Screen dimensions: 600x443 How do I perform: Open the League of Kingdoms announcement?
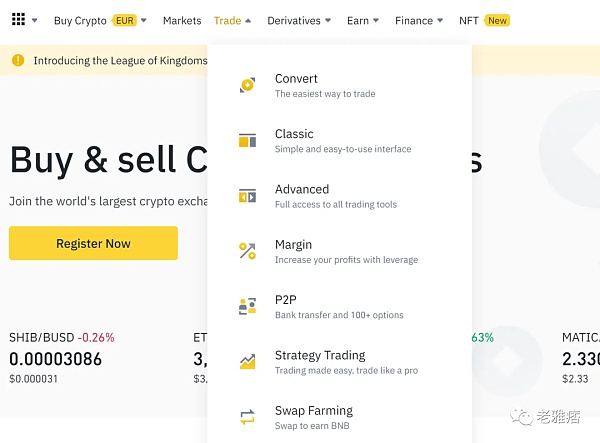120,60
